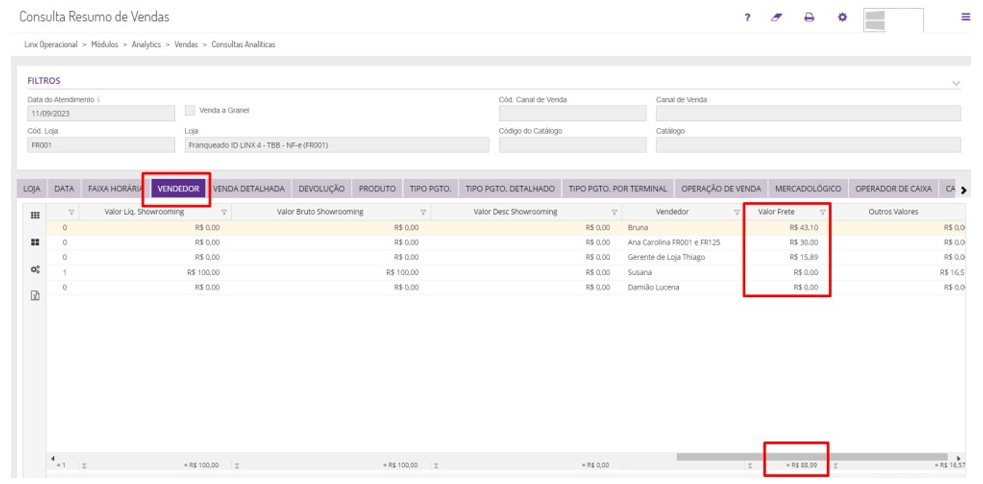Image resolution: width=983 pixels, height=484 pixels.
Task: Select Ana Carolina FR001 e FR125 row
Action: pyautogui.click(x=504, y=242)
